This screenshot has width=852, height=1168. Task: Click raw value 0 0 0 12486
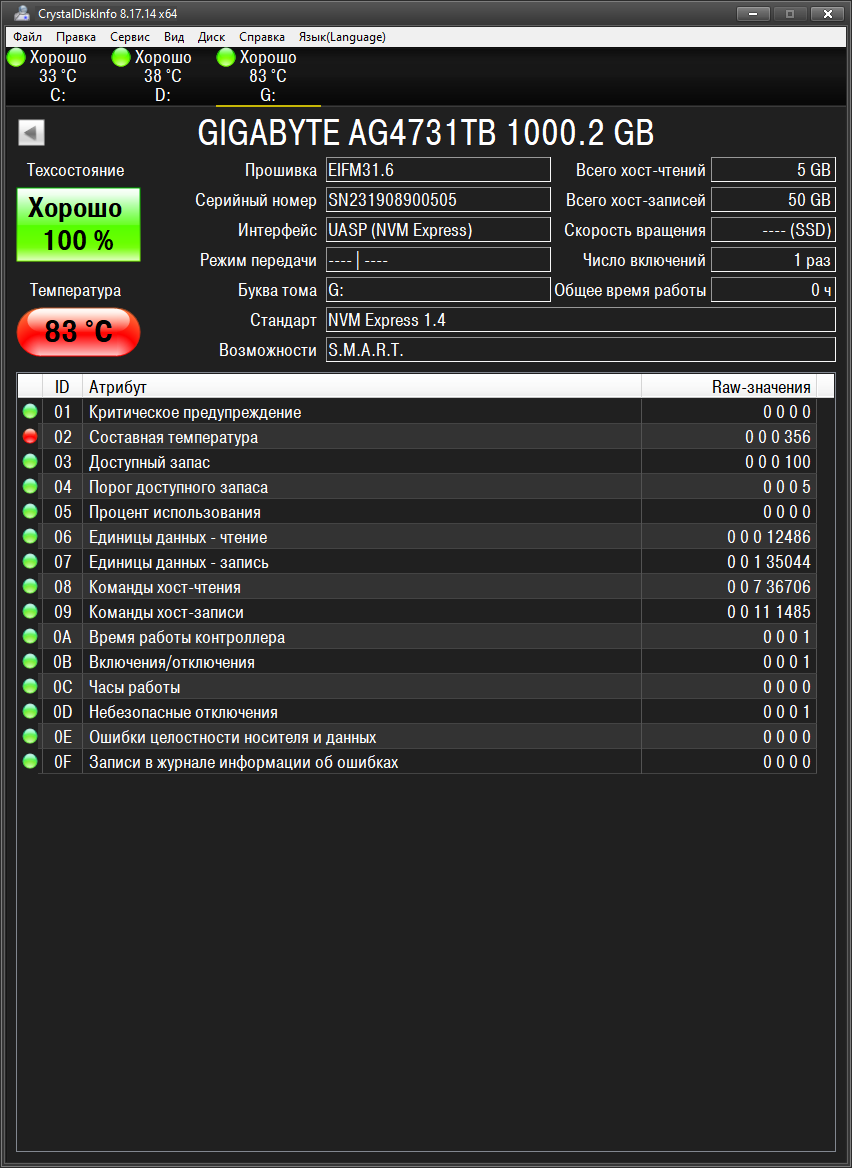(769, 537)
